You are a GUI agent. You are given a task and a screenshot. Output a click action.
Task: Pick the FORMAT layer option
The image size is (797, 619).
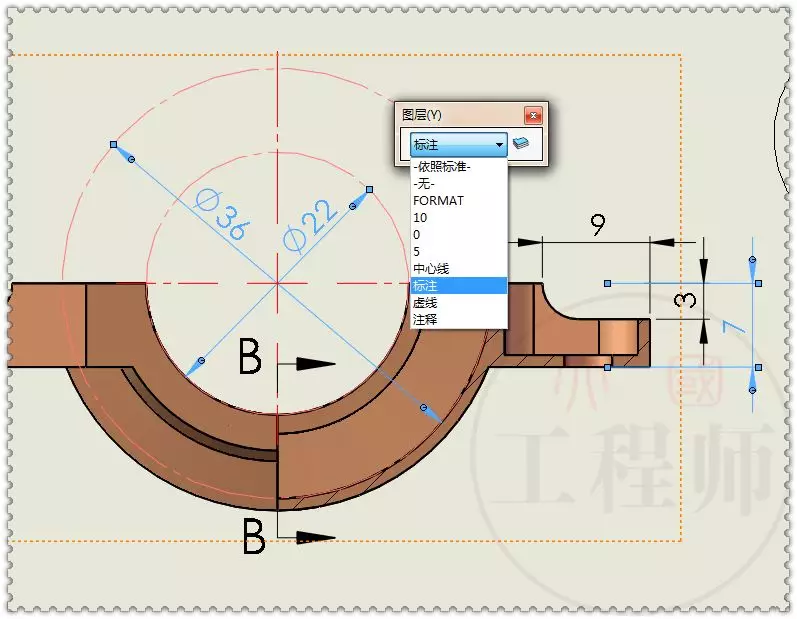click(459, 200)
